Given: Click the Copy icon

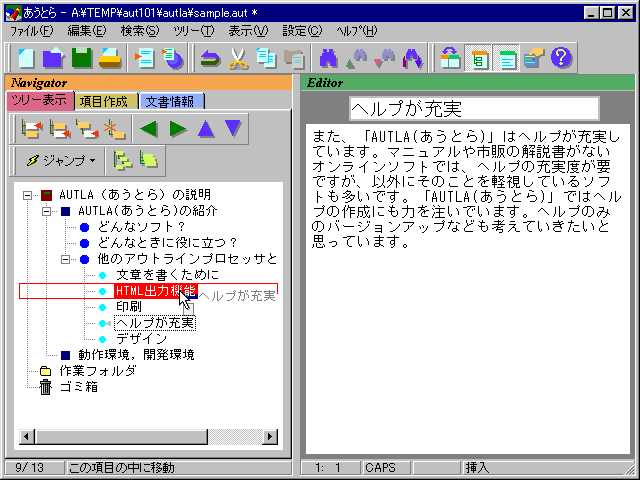Looking at the screenshot, I should point(266,58).
